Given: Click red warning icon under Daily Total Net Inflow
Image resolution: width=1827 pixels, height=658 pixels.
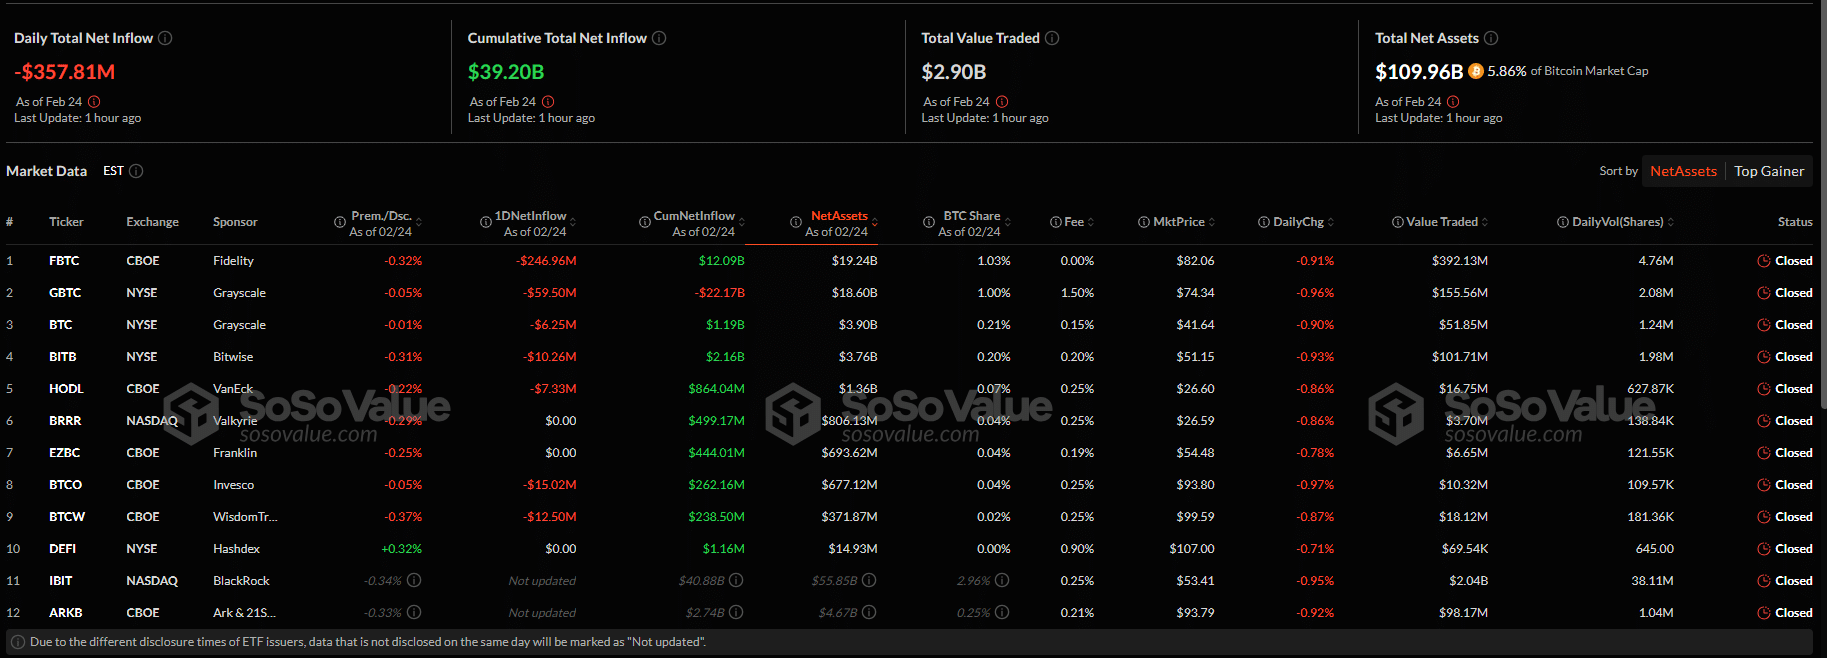Looking at the screenshot, I should pos(94,102).
